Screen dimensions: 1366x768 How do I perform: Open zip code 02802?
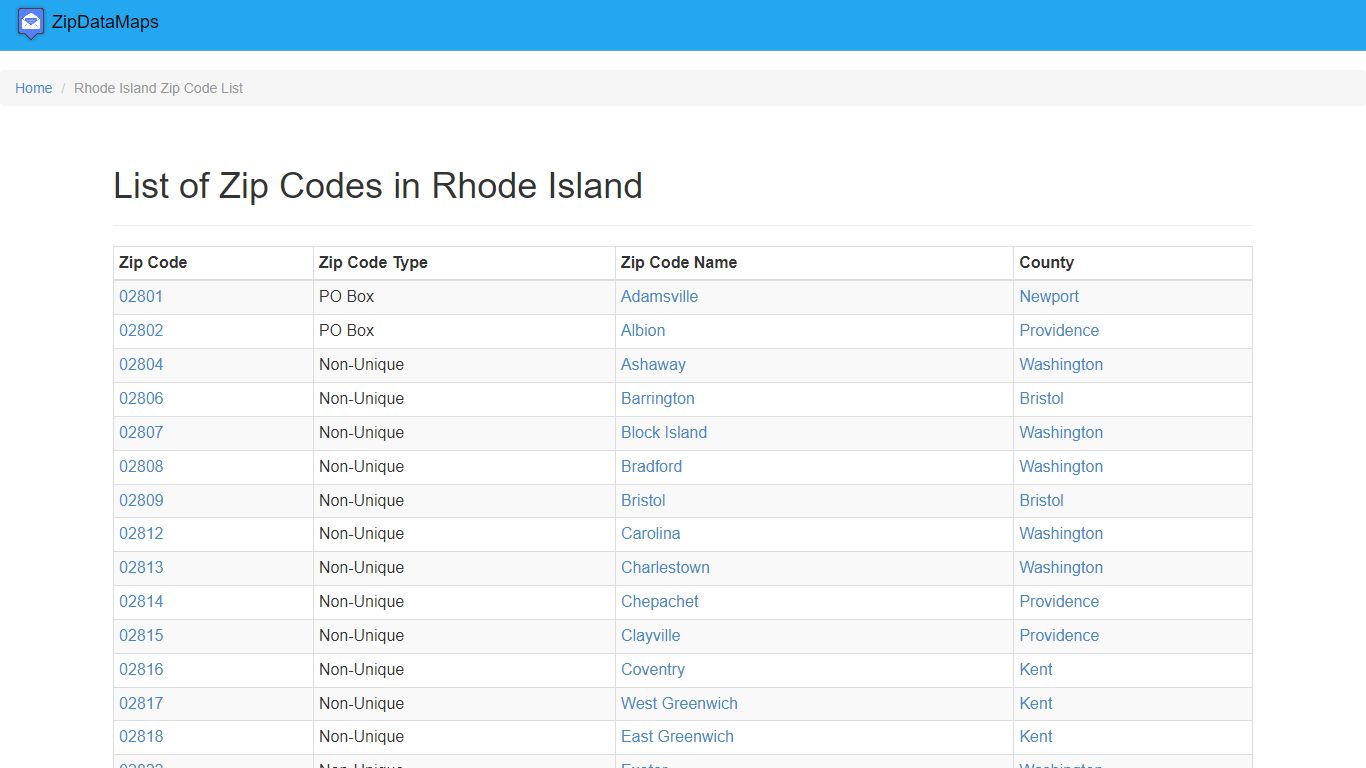[x=141, y=331]
